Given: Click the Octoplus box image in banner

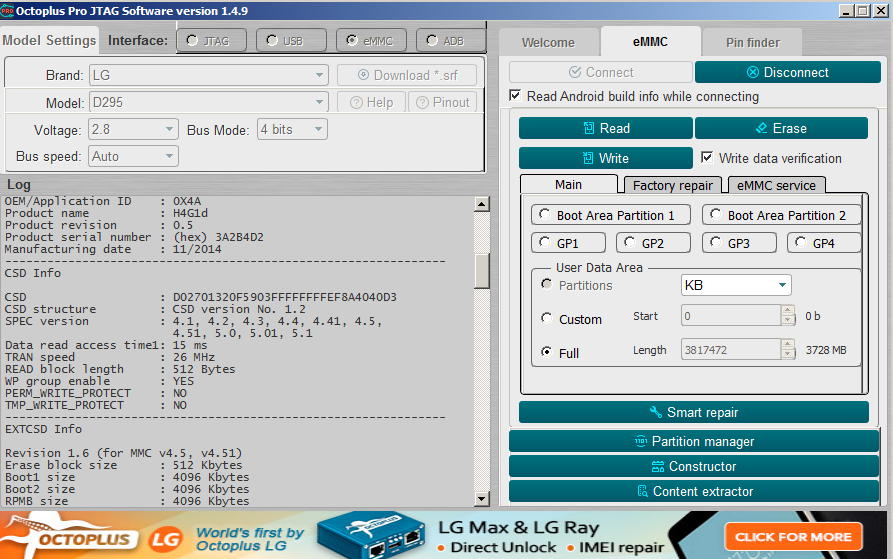Looking at the screenshot, I should coord(373,535).
